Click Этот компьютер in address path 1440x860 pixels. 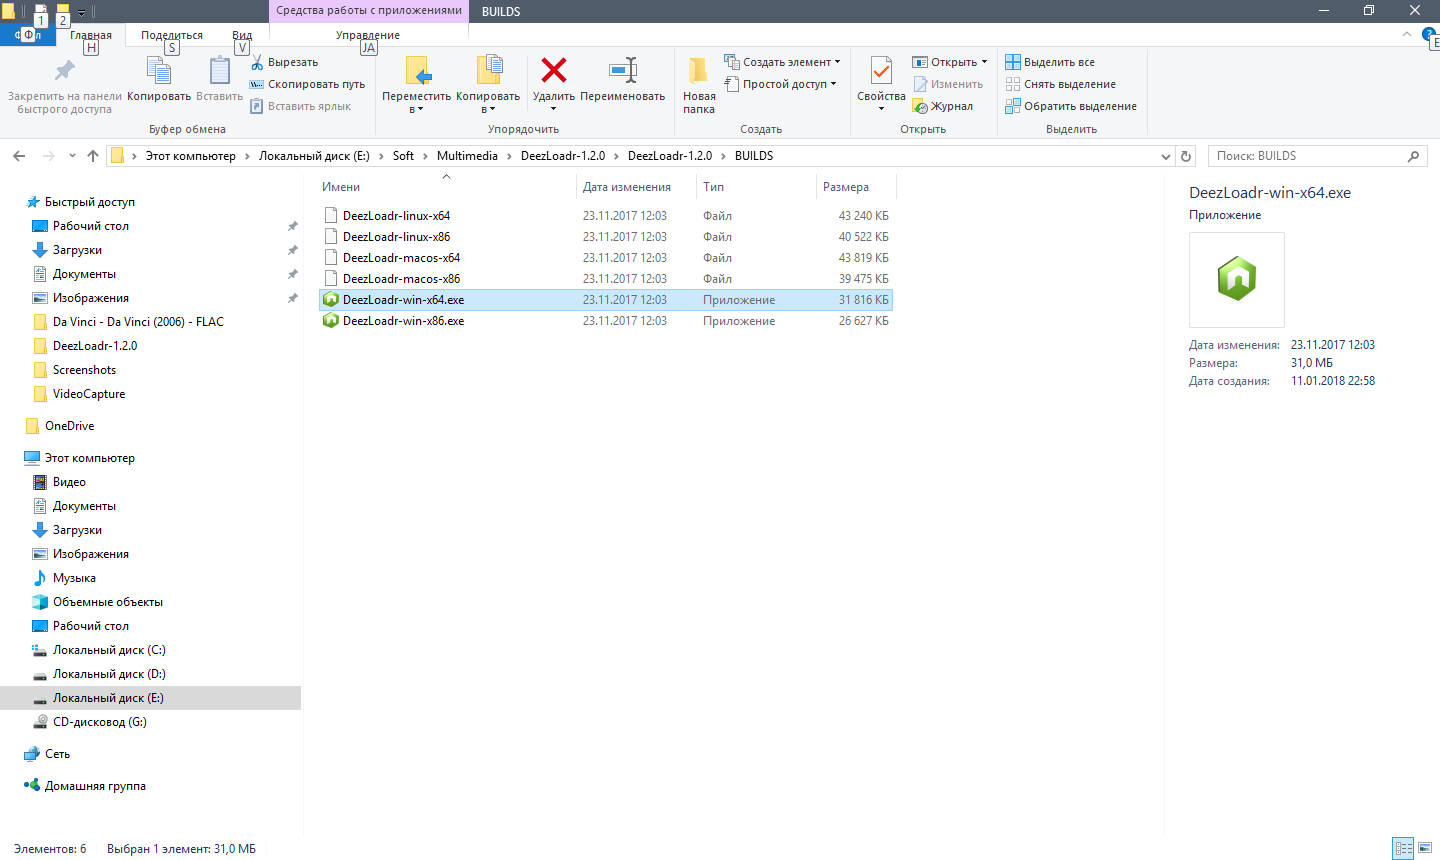[x=191, y=156]
